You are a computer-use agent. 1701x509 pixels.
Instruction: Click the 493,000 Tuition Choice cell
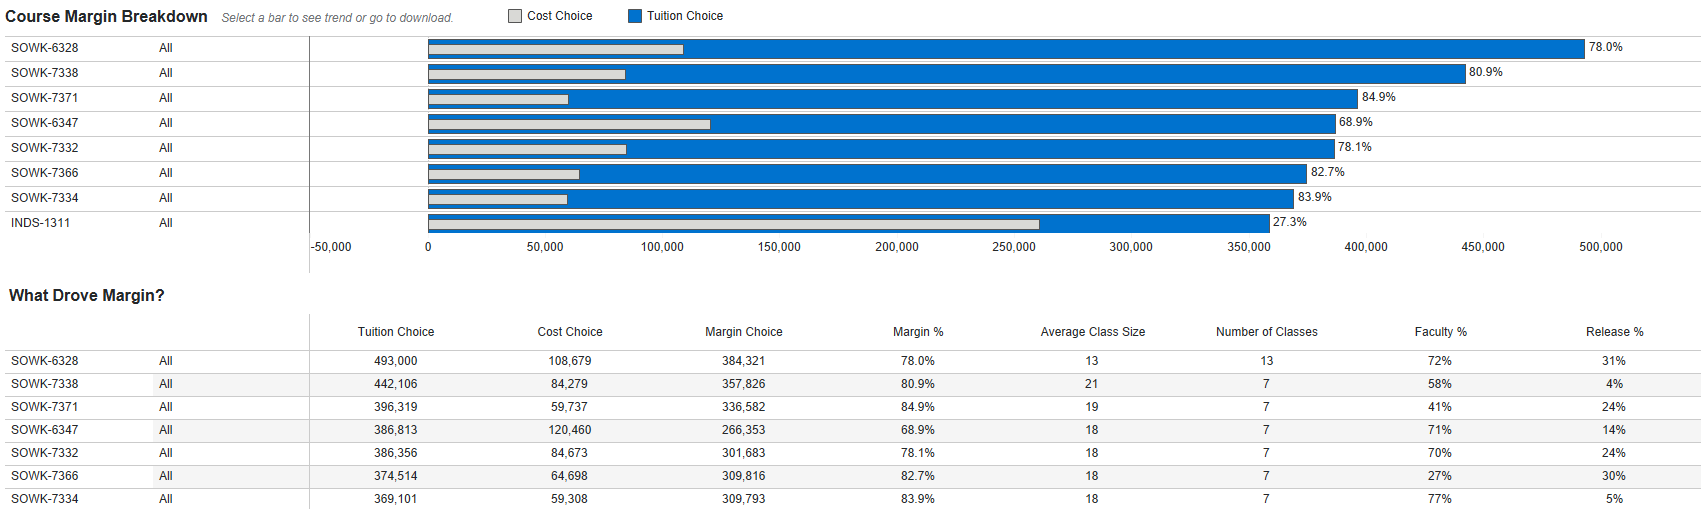[395, 361]
